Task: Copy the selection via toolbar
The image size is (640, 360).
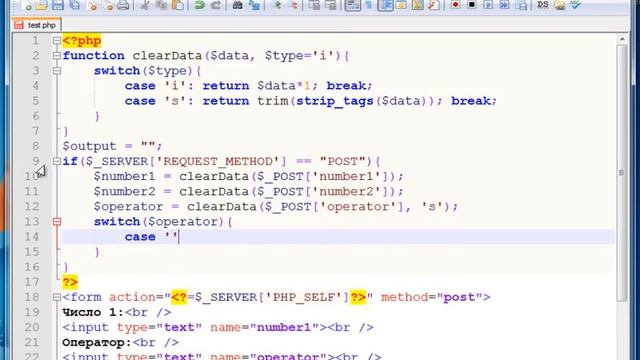Action: [161, 5]
